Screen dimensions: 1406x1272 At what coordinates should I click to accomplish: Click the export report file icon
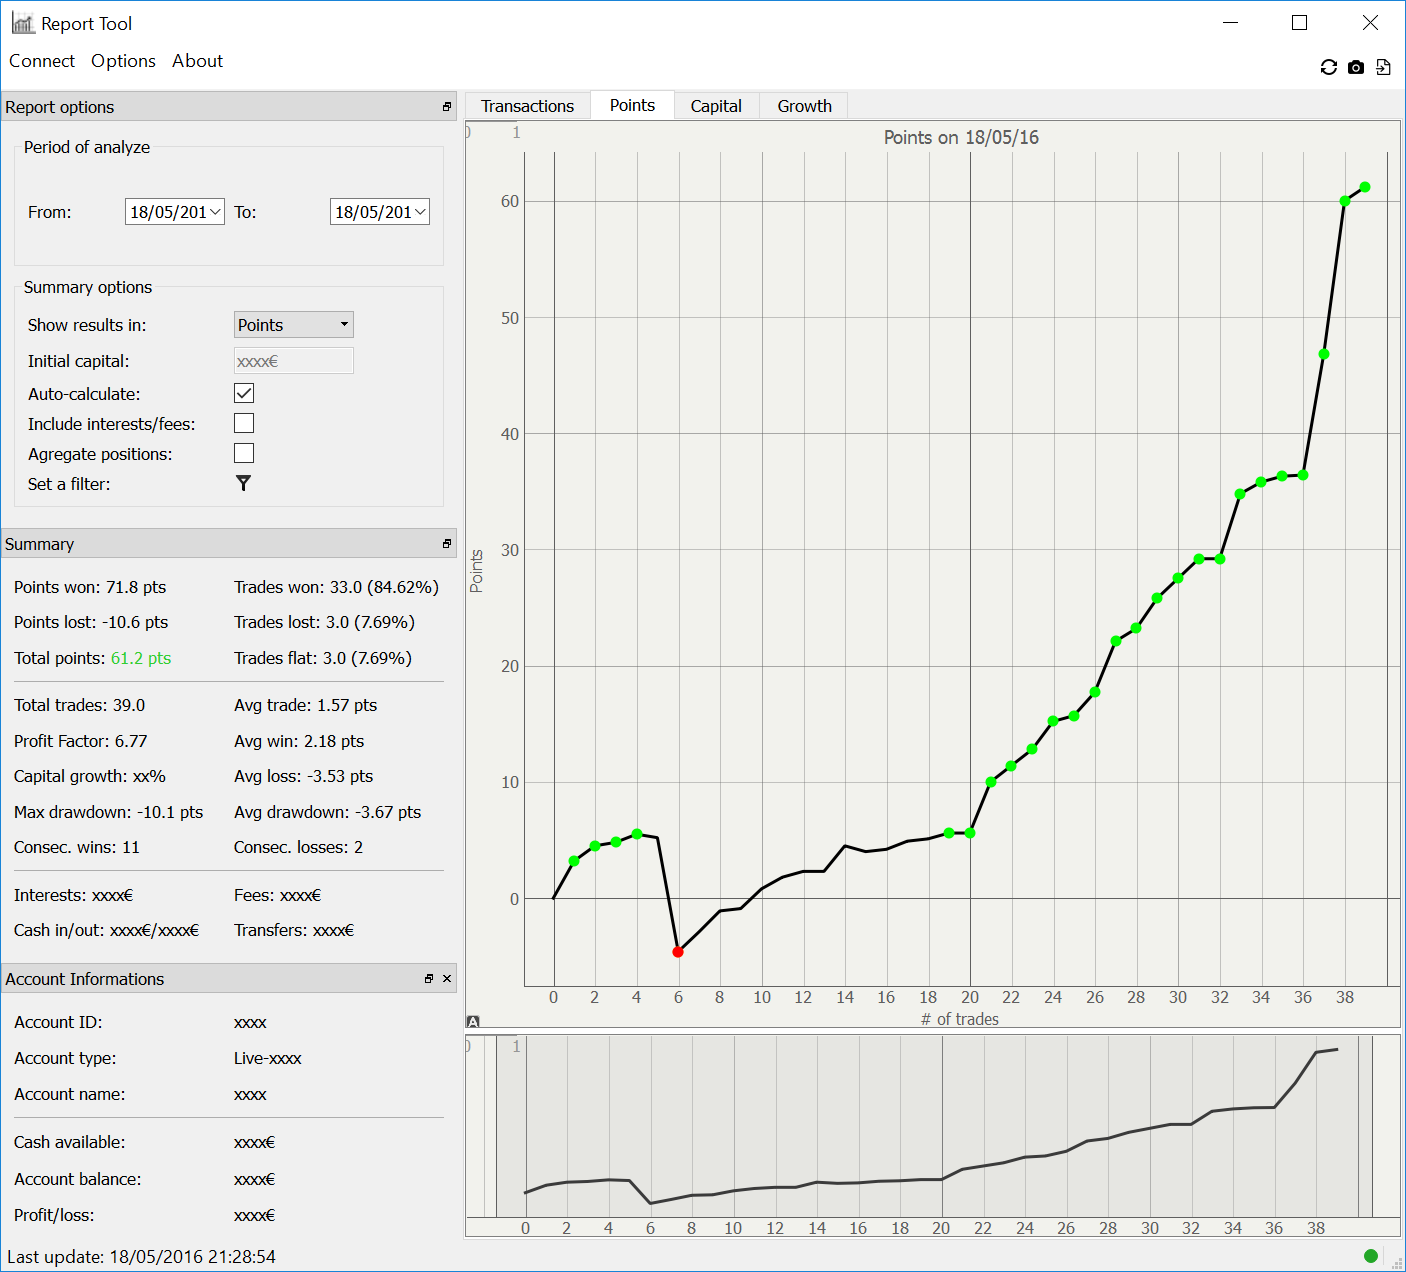pyautogui.click(x=1383, y=67)
